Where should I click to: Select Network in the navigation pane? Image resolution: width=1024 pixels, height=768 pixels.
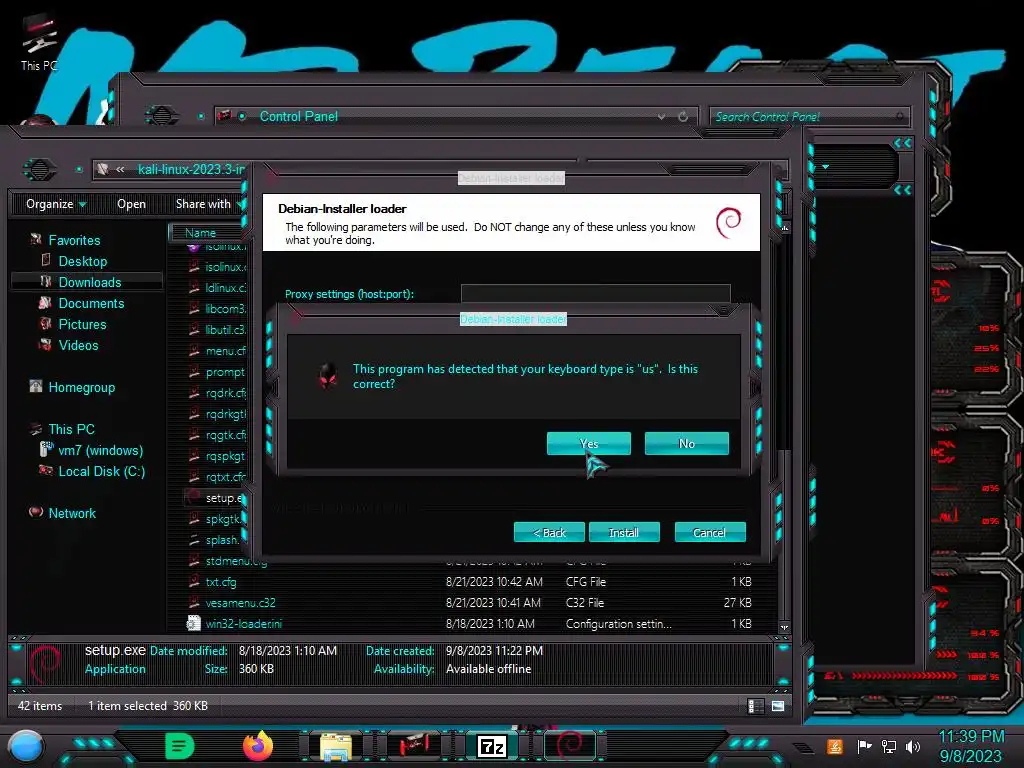[x=72, y=513]
